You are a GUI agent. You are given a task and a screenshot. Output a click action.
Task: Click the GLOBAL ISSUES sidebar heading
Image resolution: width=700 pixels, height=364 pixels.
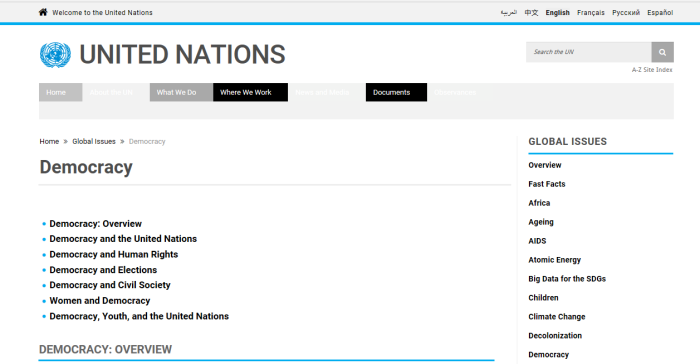point(567,142)
